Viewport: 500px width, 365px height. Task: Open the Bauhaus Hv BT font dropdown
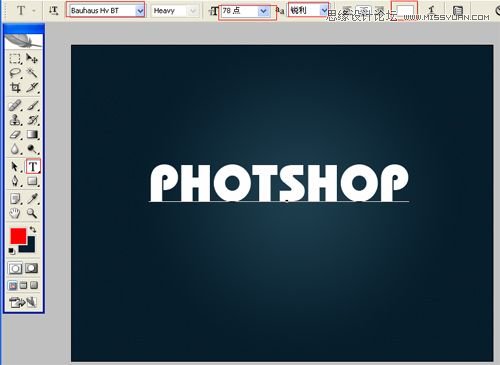pos(140,11)
